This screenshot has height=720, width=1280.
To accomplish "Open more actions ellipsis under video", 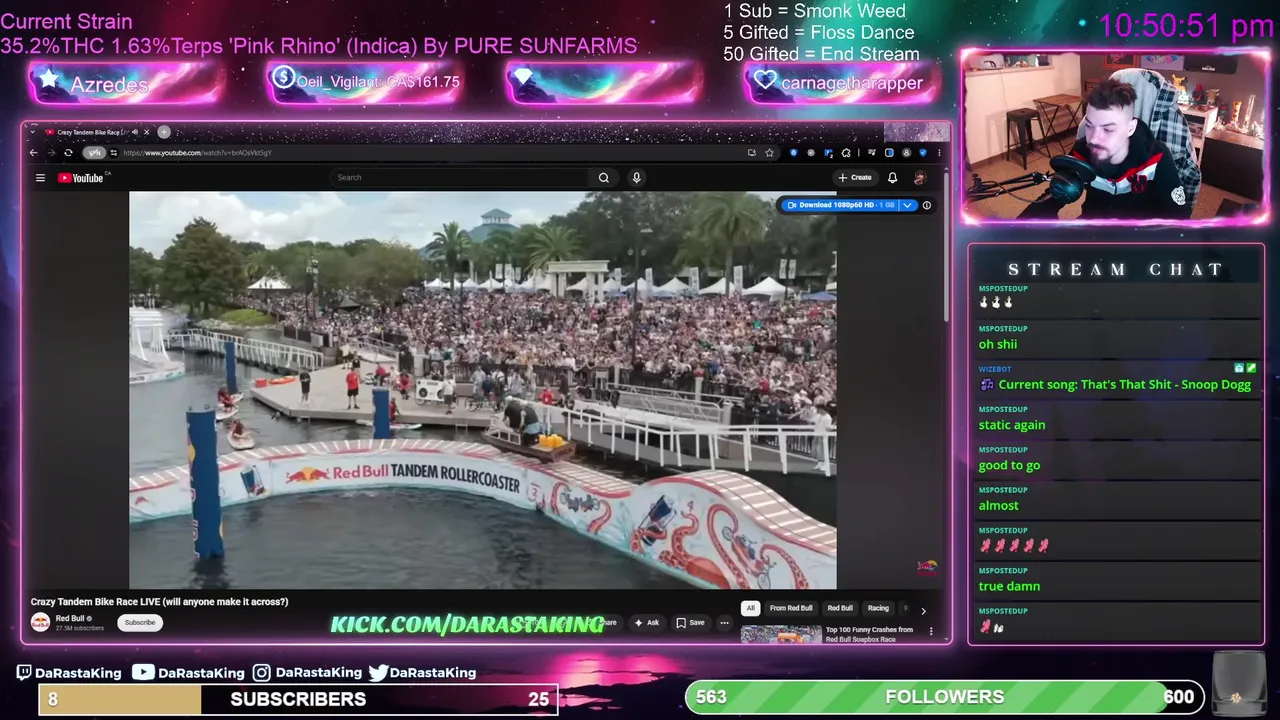I will tap(724, 622).
